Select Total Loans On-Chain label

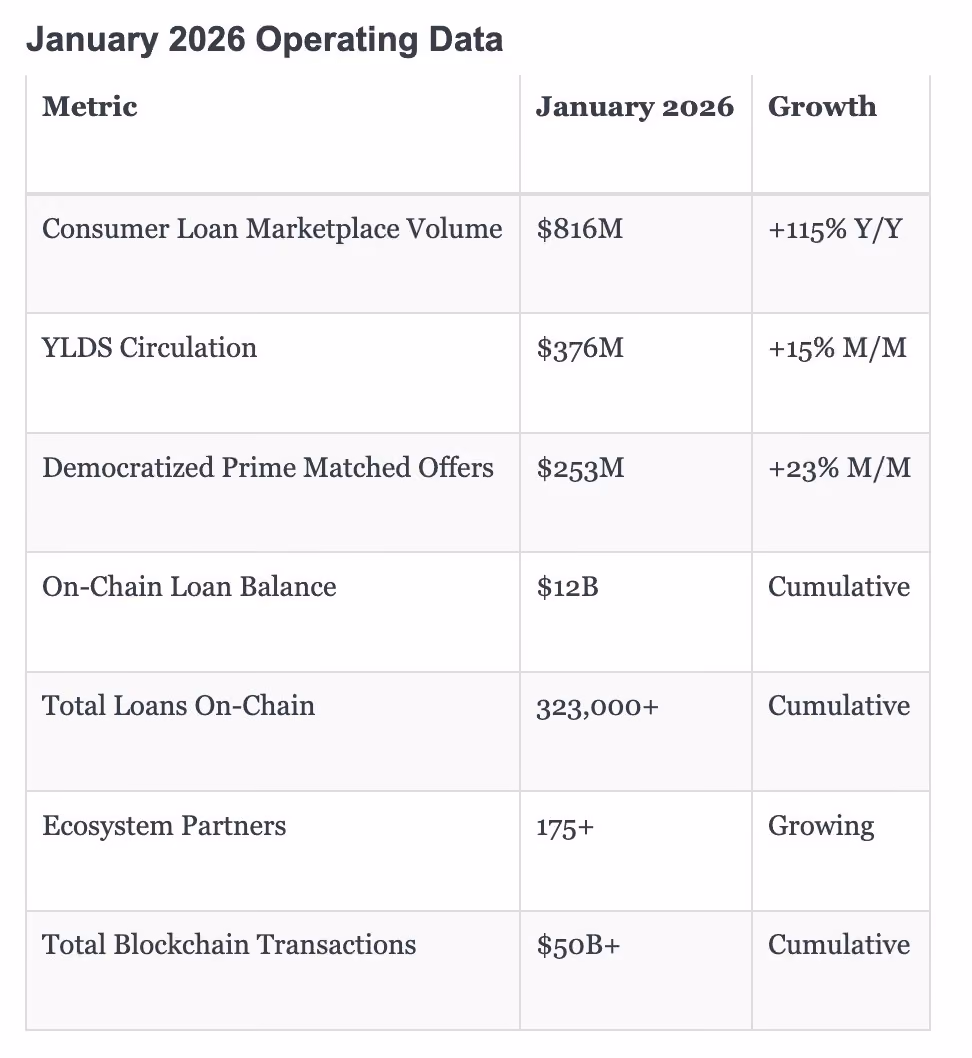[178, 706]
